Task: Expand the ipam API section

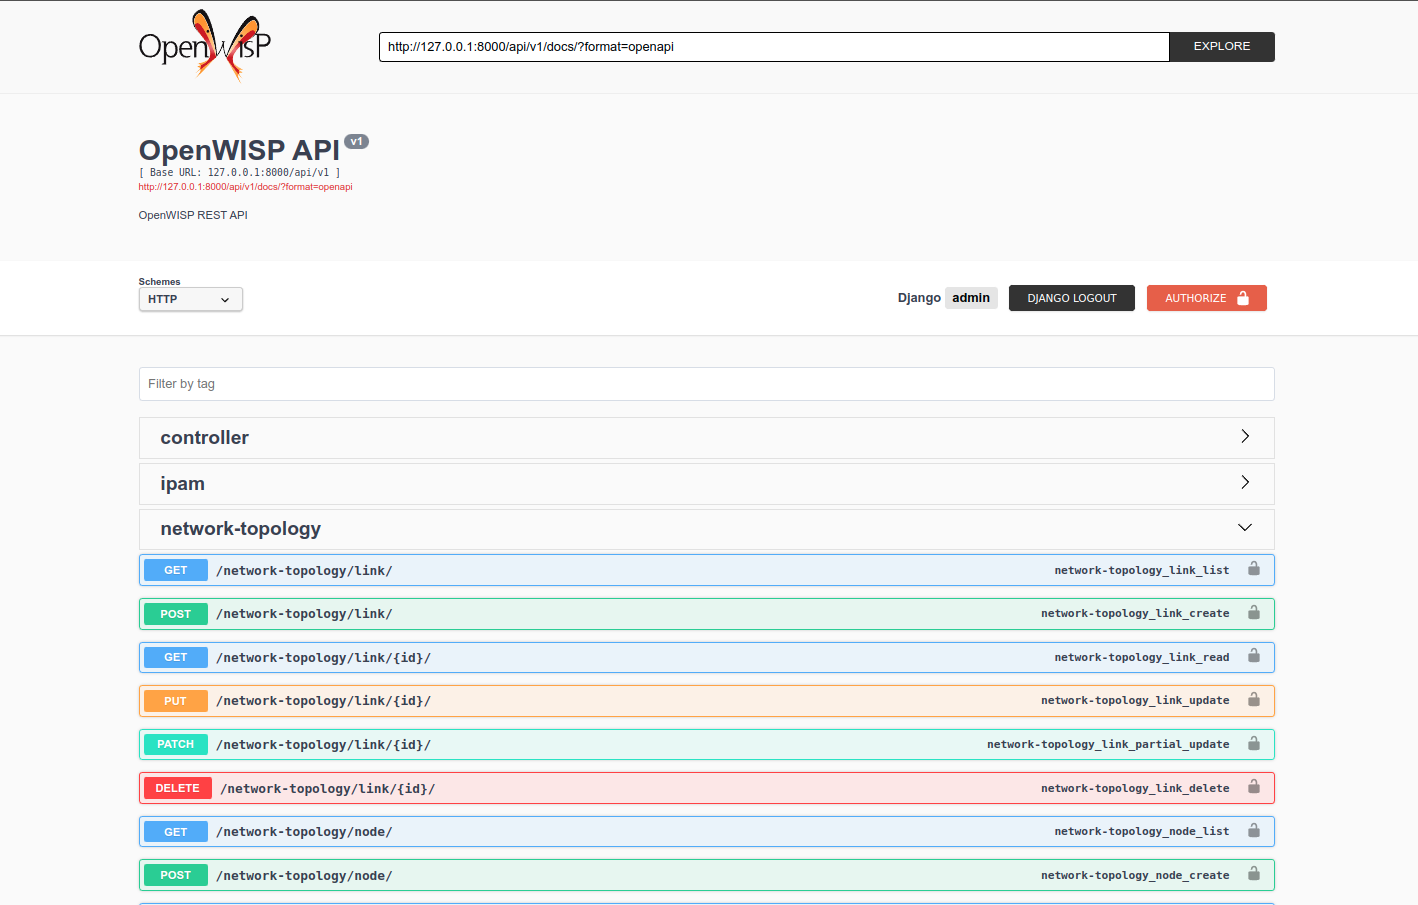Action: click(x=706, y=483)
